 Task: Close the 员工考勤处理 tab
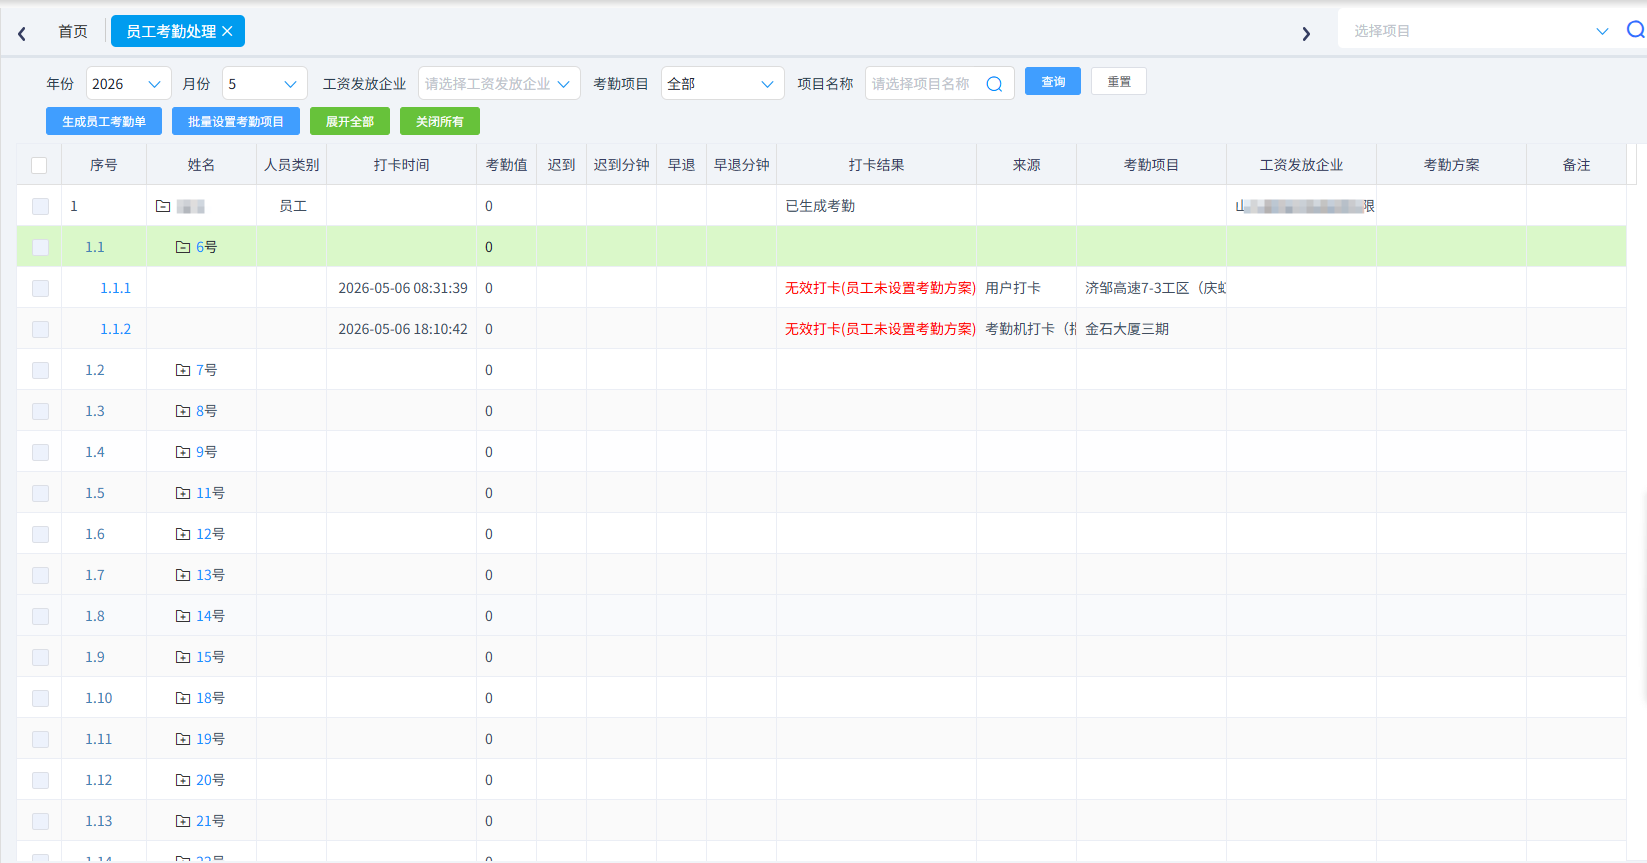click(x=227, y=31)
